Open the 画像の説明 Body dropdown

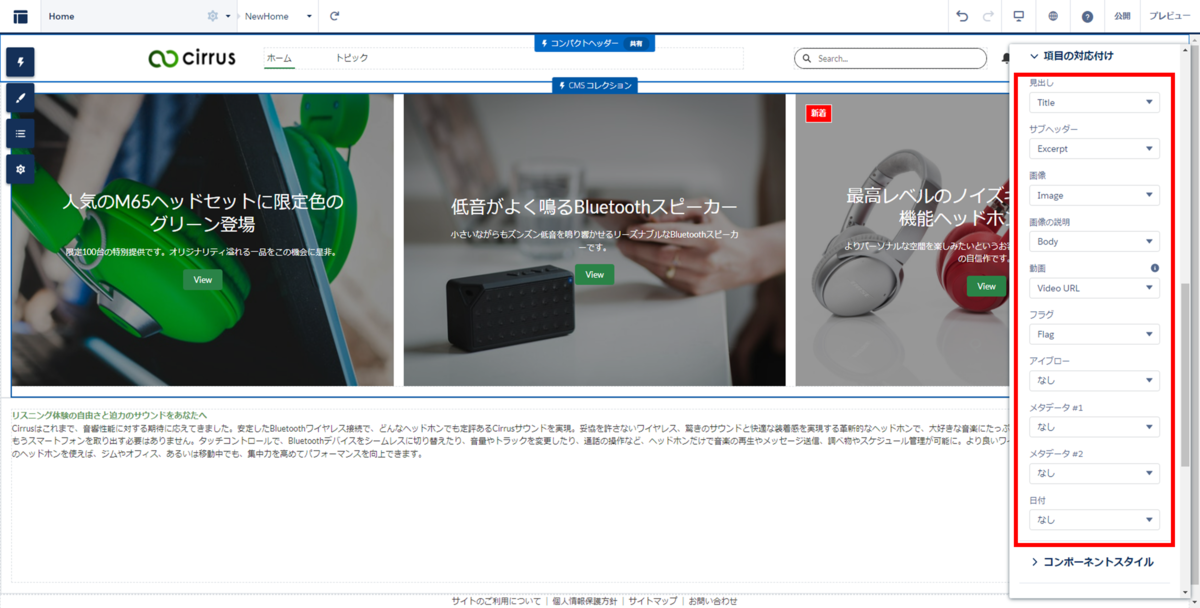click(x=1094, y=241)
